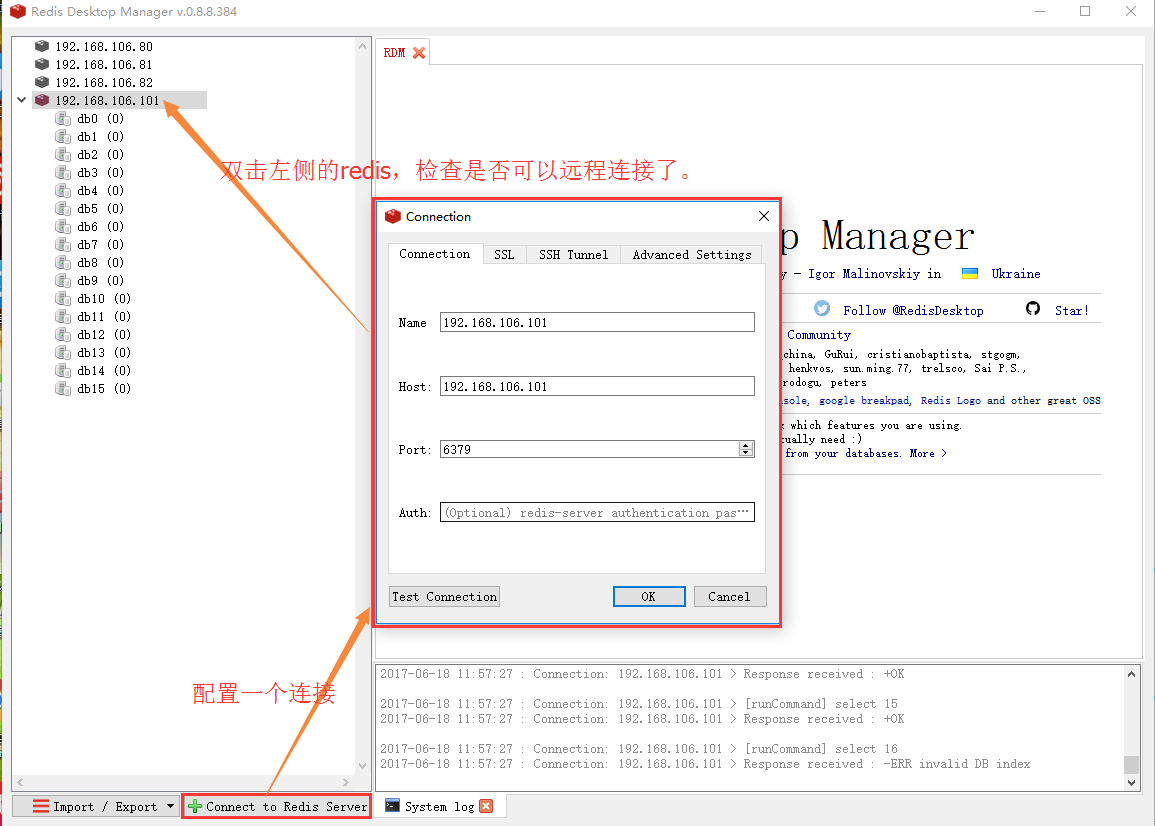This screenshot has width=1155, height=826.
Task: Click Import / Export menu icon
Action: [x=41, y=807]
